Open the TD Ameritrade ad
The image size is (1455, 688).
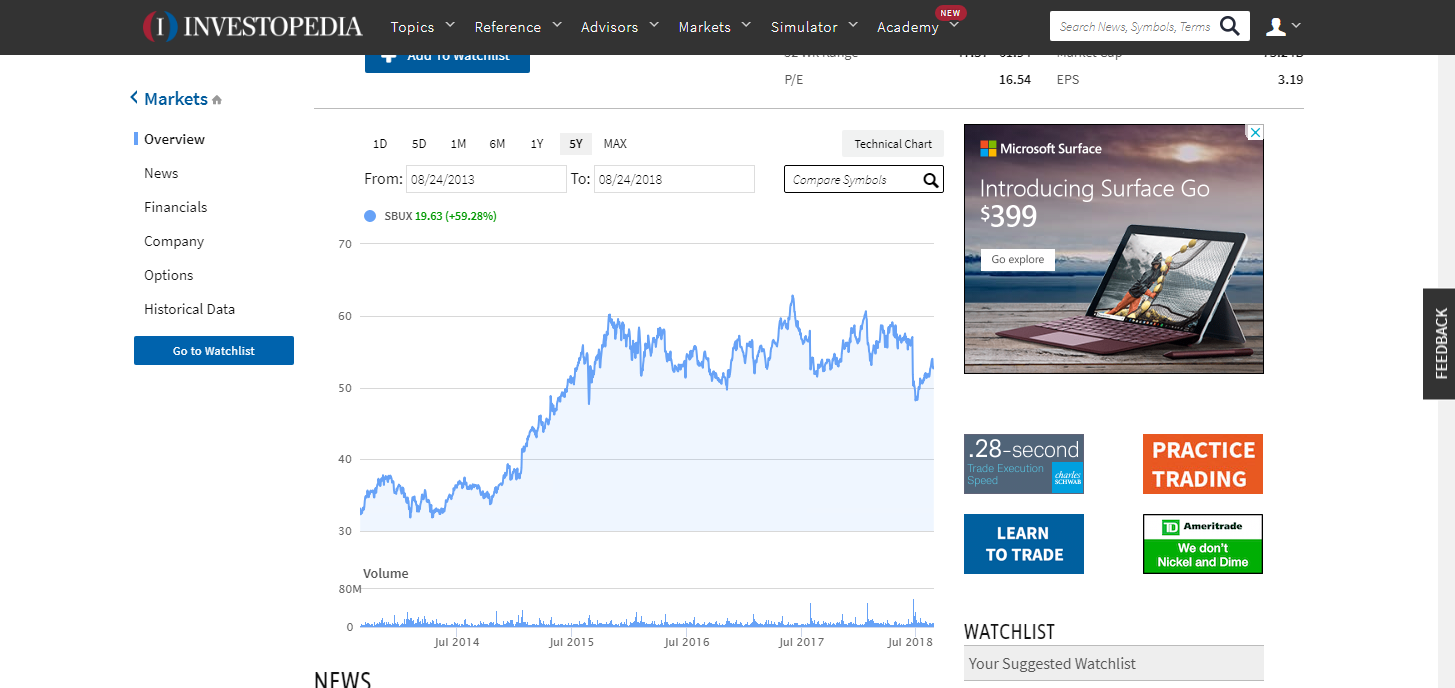(x=1203, y=544)
